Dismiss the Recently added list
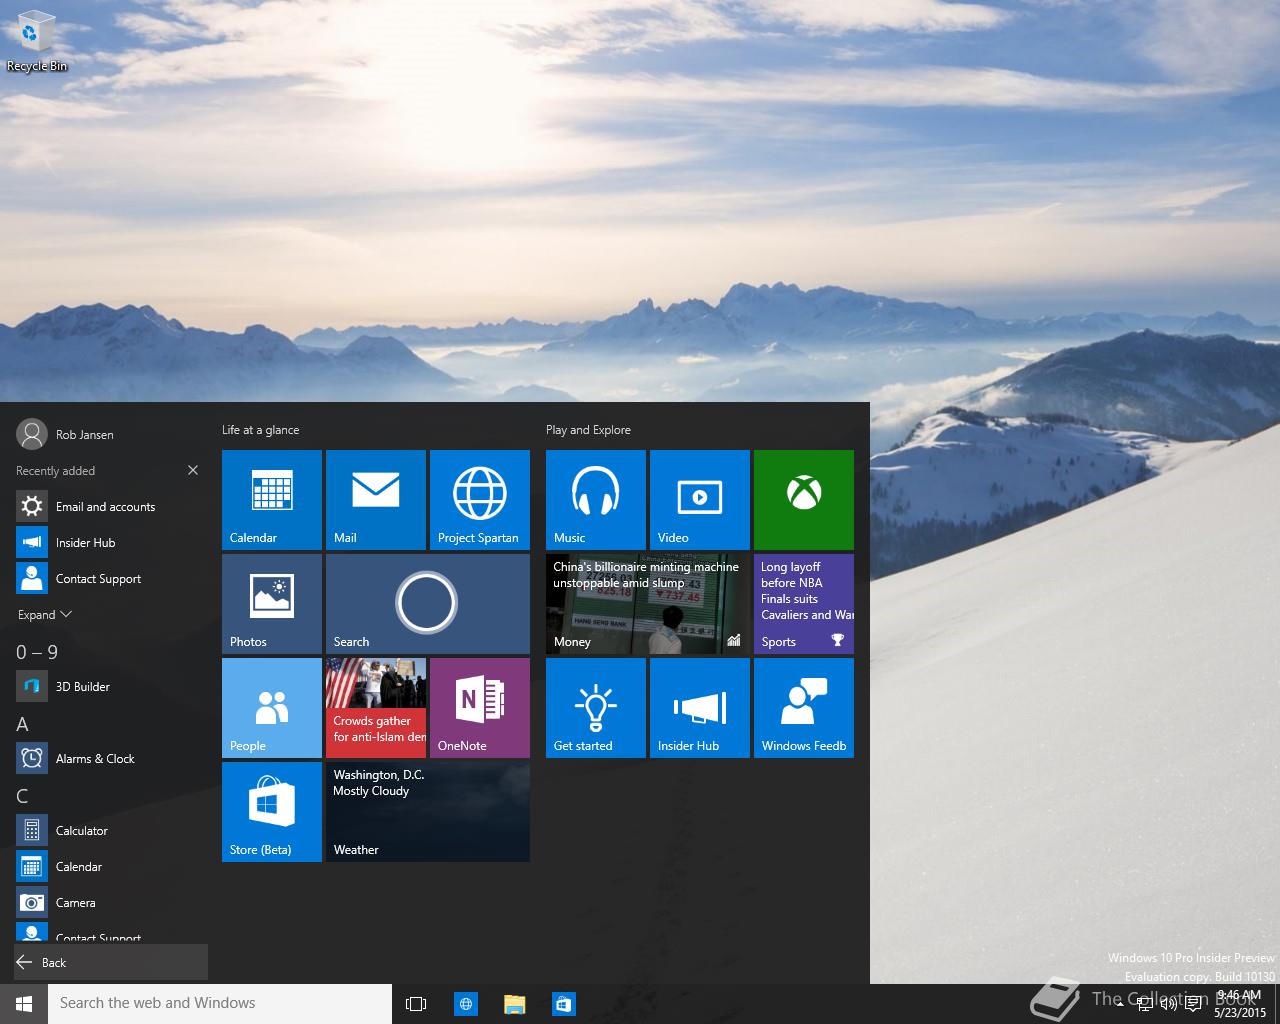 pos(193,470)
